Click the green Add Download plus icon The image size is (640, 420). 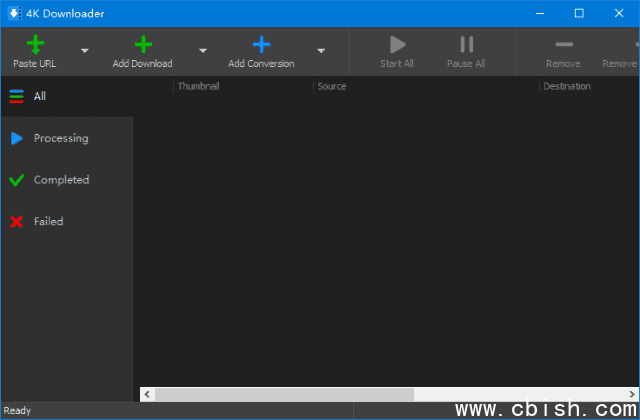pyautogui.click(x=142, y=44)
